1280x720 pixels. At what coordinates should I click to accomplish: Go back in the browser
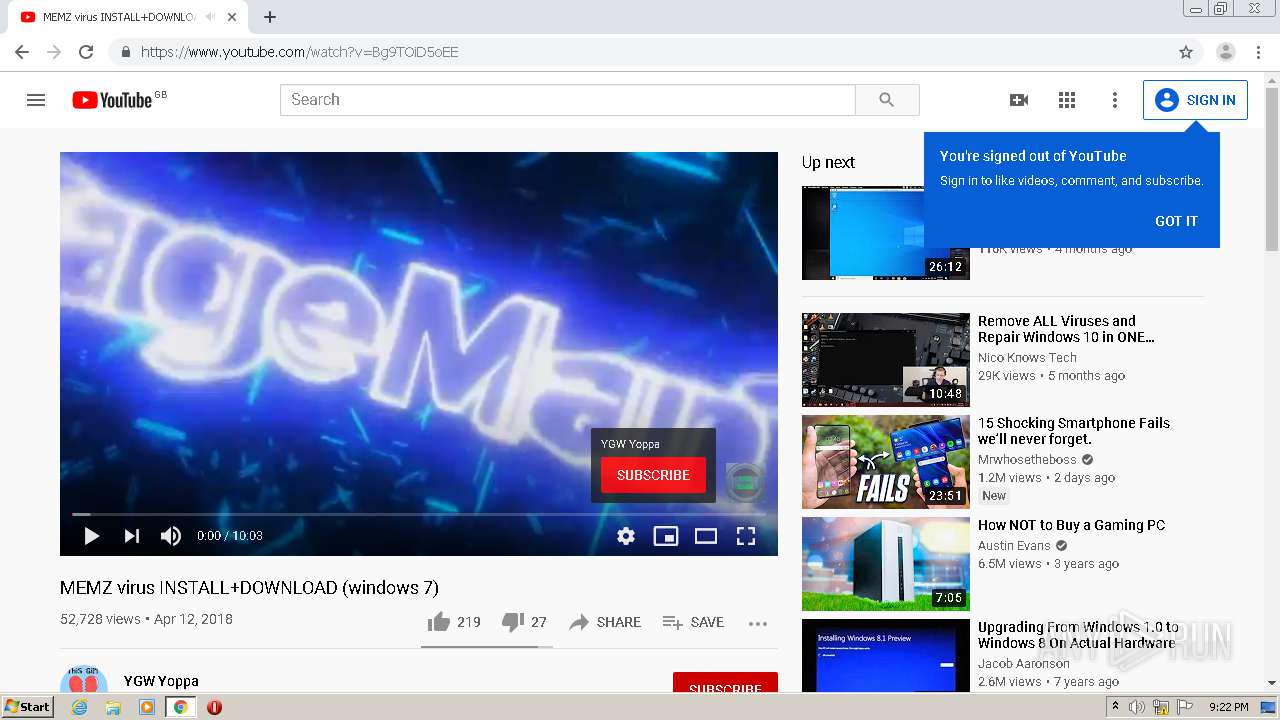click(x=22, y=52)
